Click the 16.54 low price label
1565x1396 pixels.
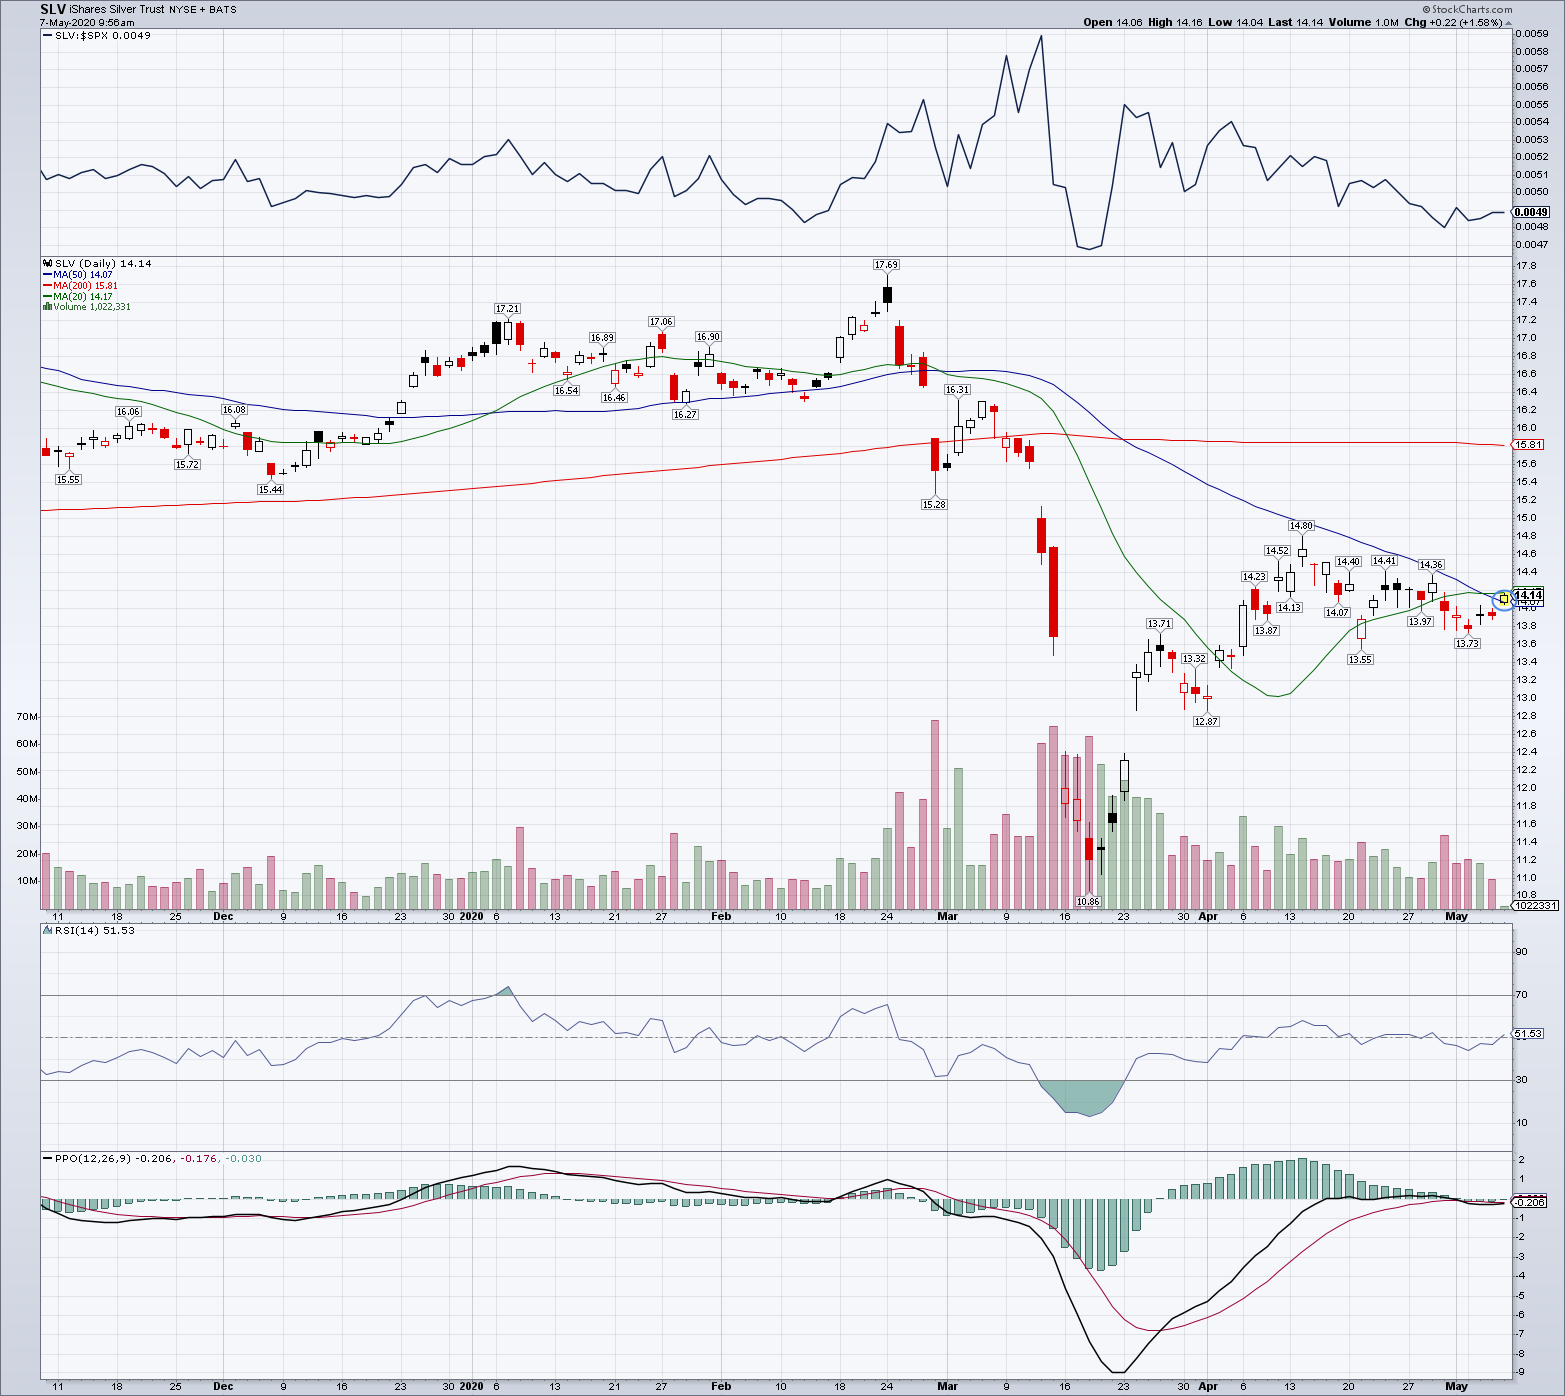[x=567, y=390]
